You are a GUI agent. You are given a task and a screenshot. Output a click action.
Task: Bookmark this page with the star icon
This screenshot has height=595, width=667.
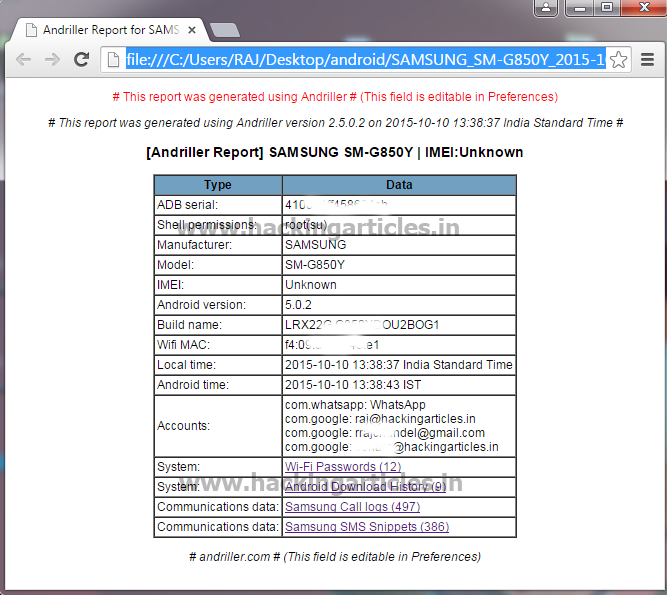618,60
